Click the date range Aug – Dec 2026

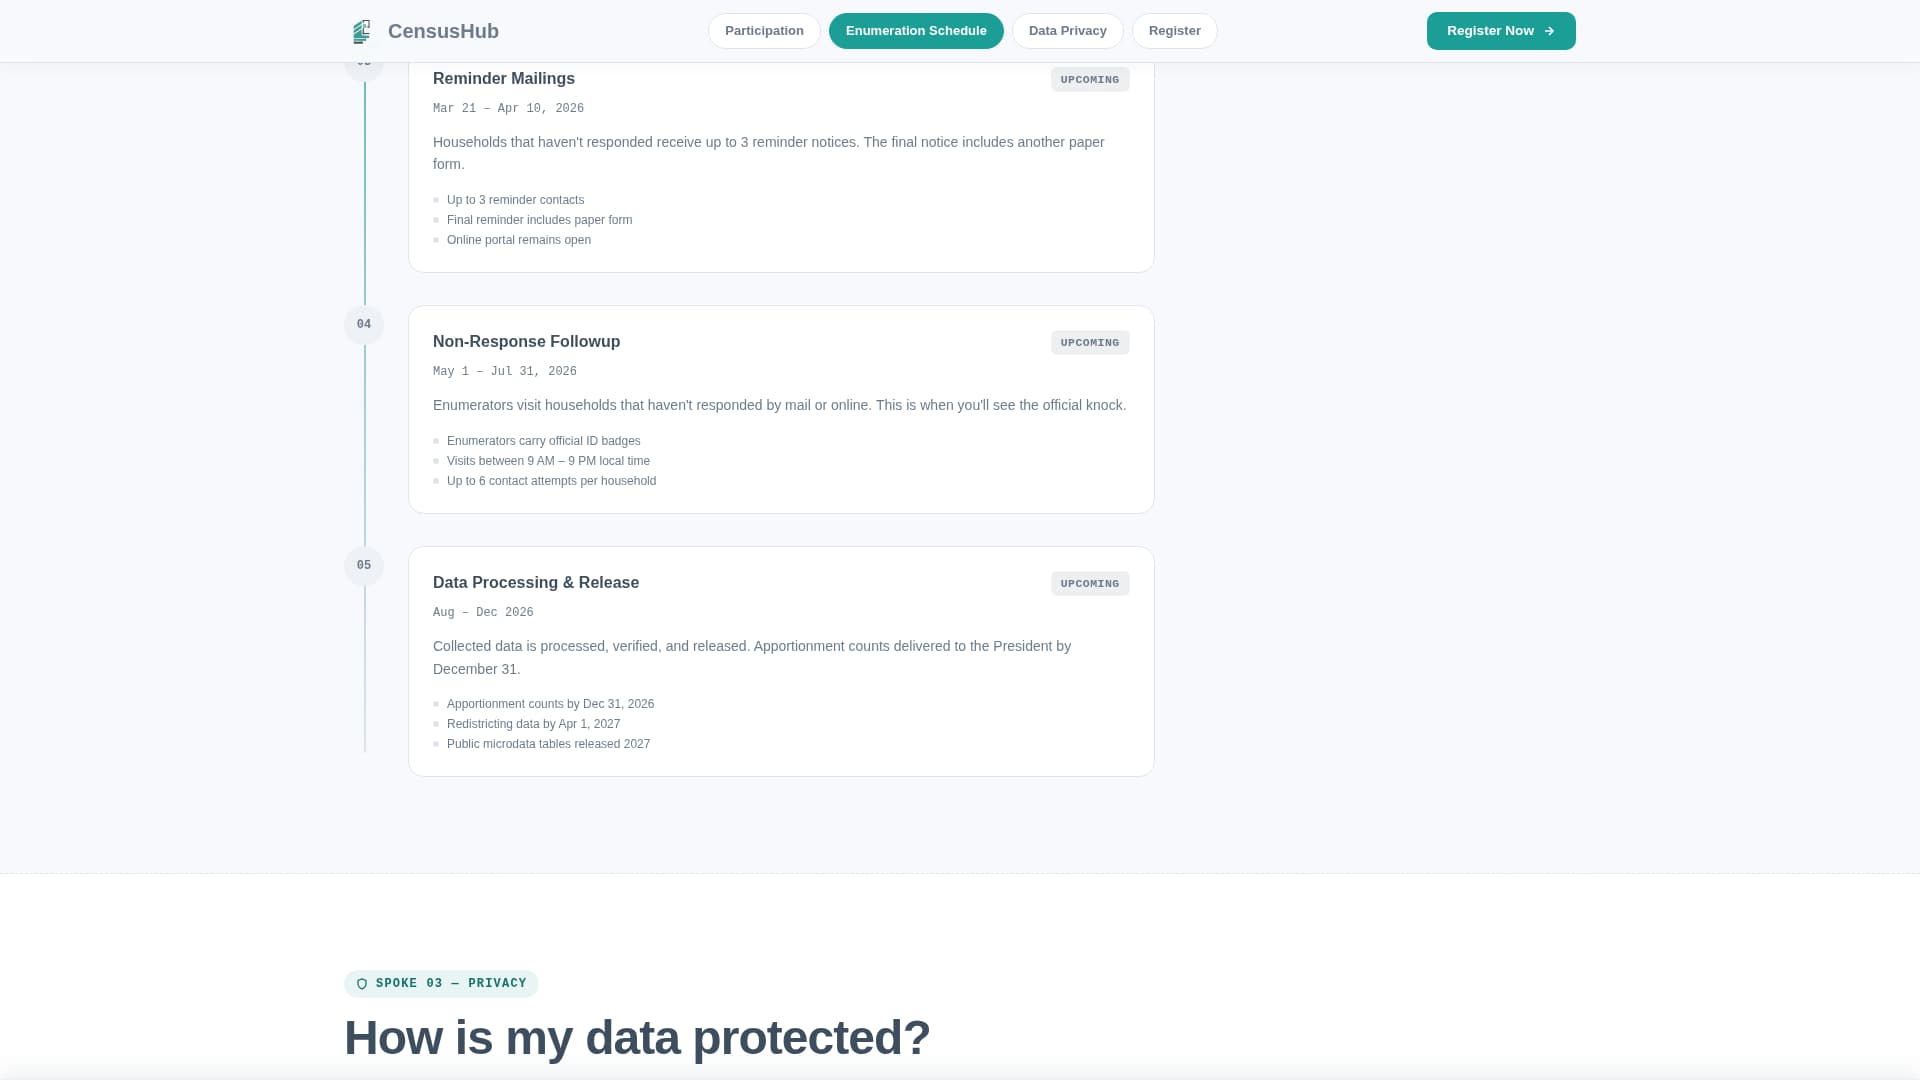point(483,613)
